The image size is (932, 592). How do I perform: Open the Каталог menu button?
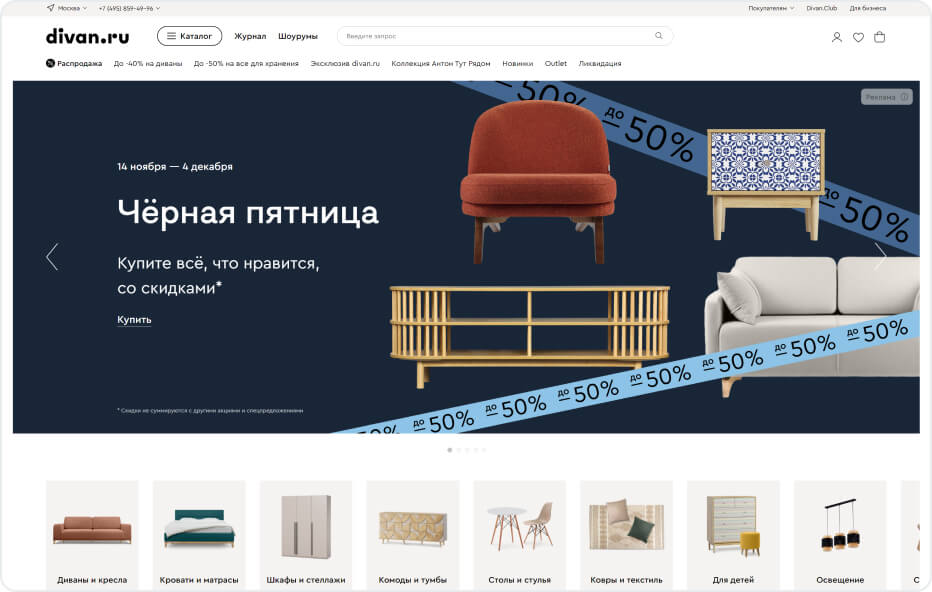[189, 36]
